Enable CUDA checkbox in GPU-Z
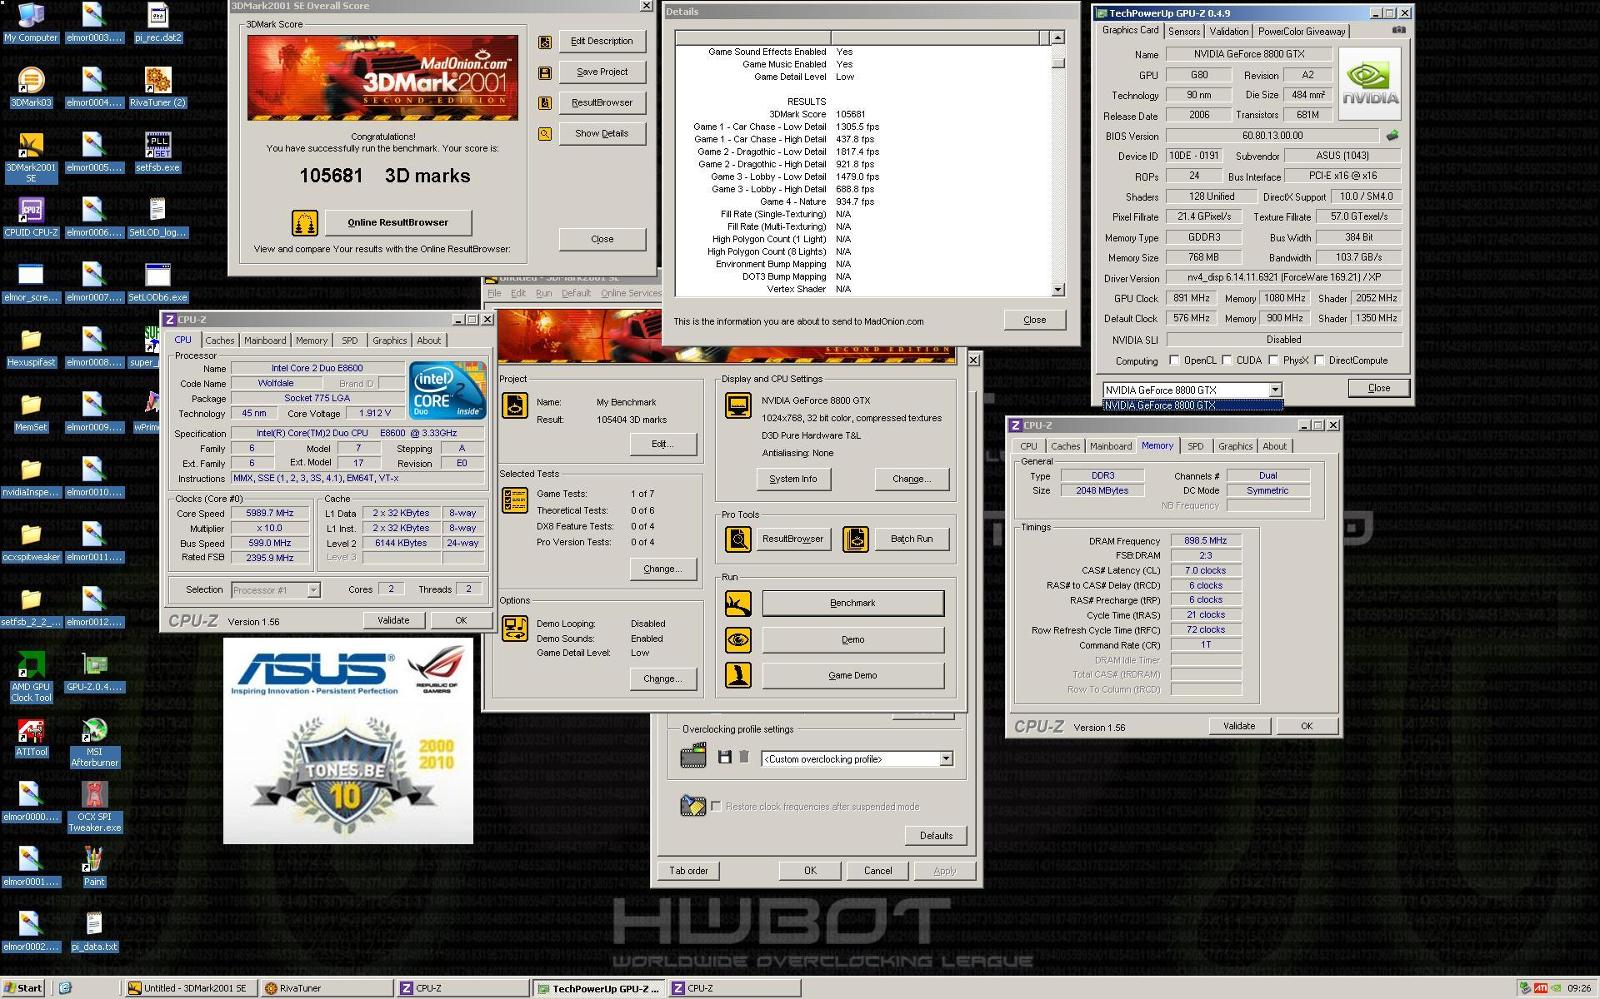The height and width of the screenshot is (999, 1600). tap(1227, 361)
